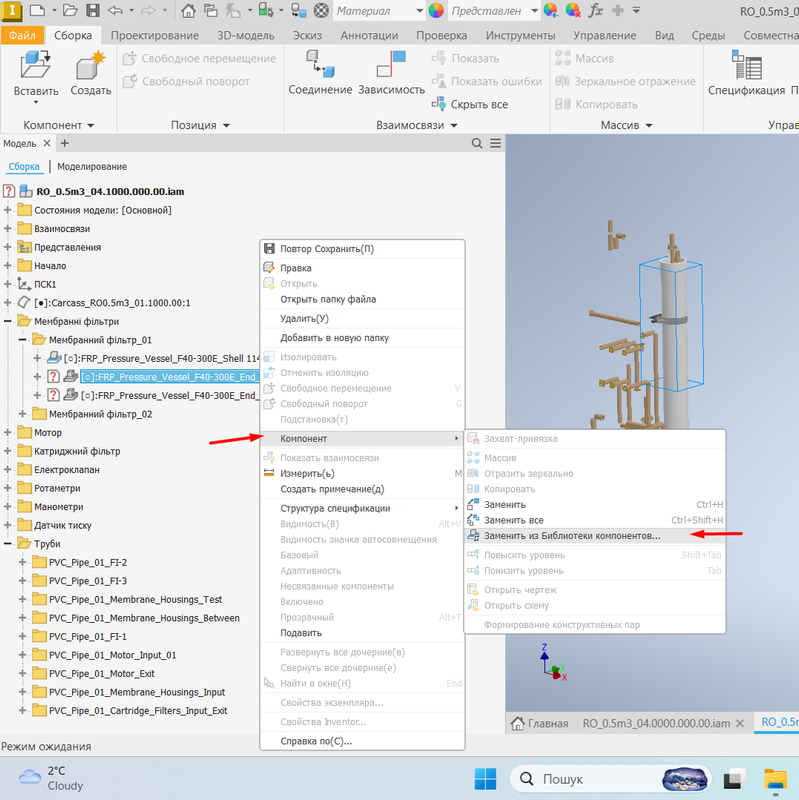Click the New file icon in quick access toolbar
This screenshot has height=800, width=799.
point(37,10)
